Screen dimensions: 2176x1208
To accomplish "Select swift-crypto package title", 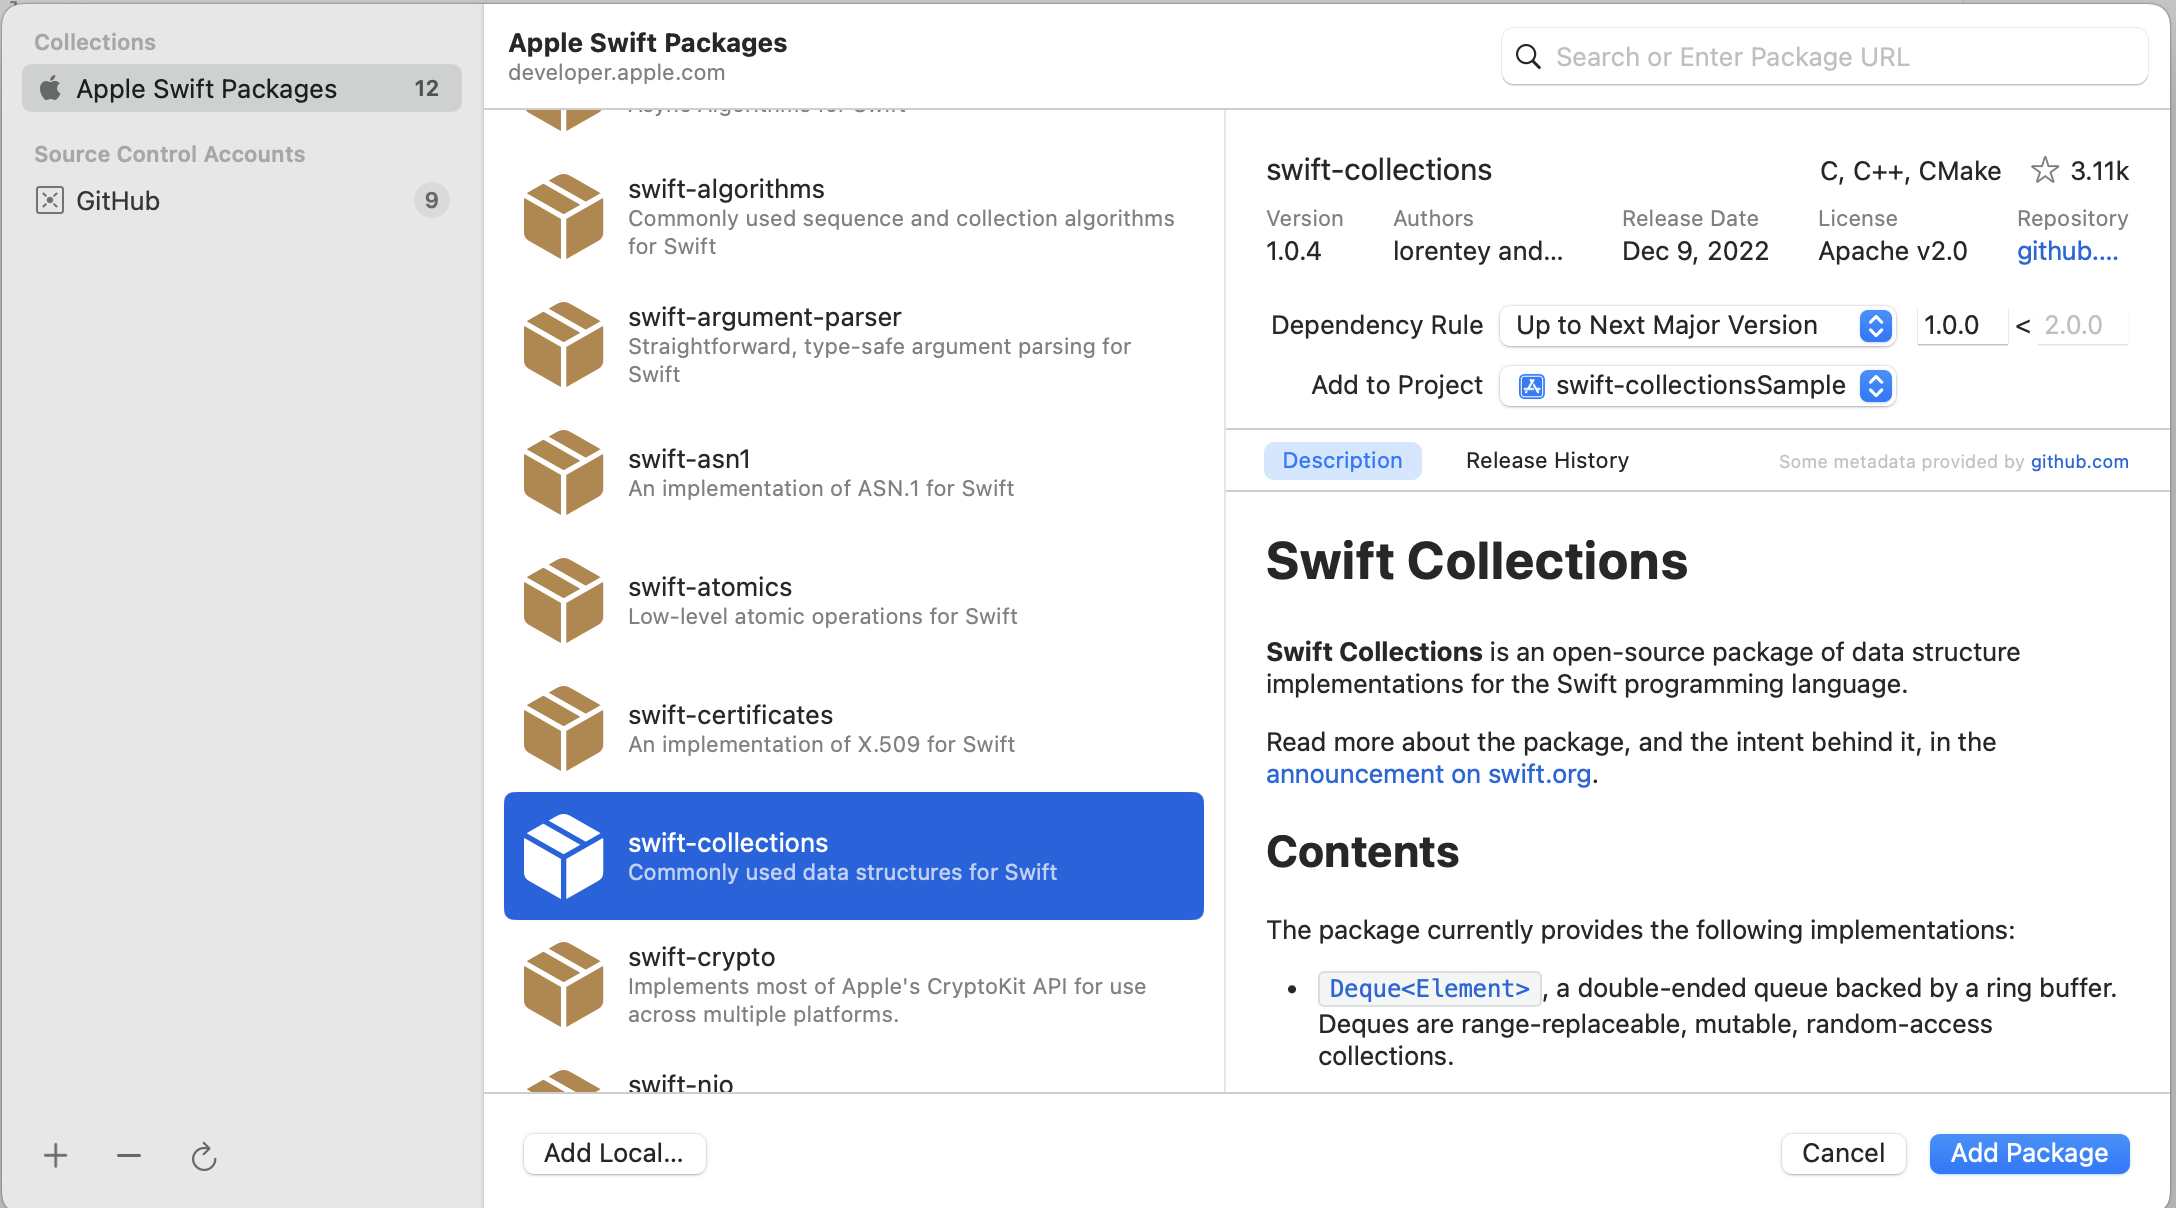I will click(x=701, y=957).
